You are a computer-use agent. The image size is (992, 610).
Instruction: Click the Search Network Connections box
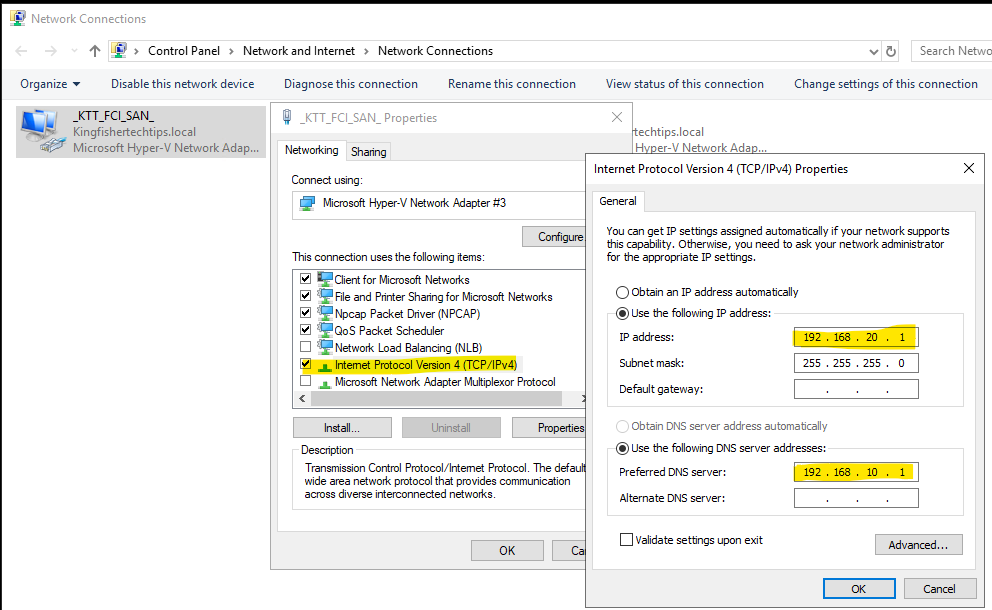pos(952,51)
